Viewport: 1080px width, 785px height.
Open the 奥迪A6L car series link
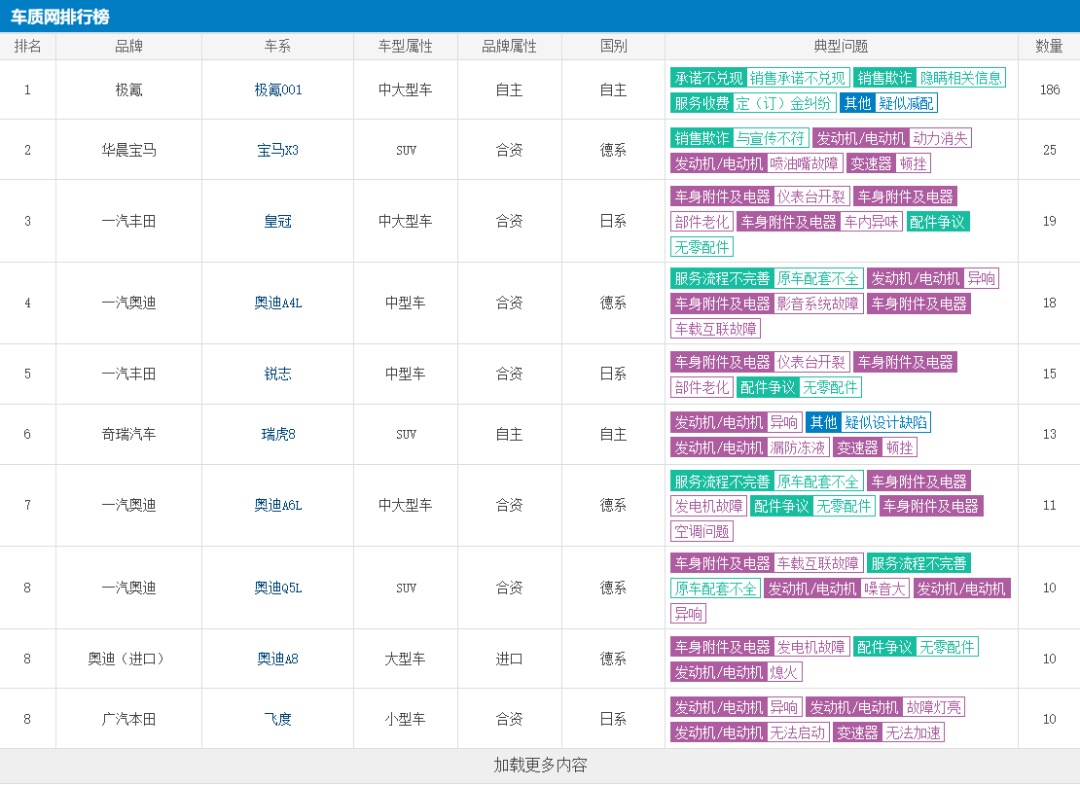click(278, 505)
